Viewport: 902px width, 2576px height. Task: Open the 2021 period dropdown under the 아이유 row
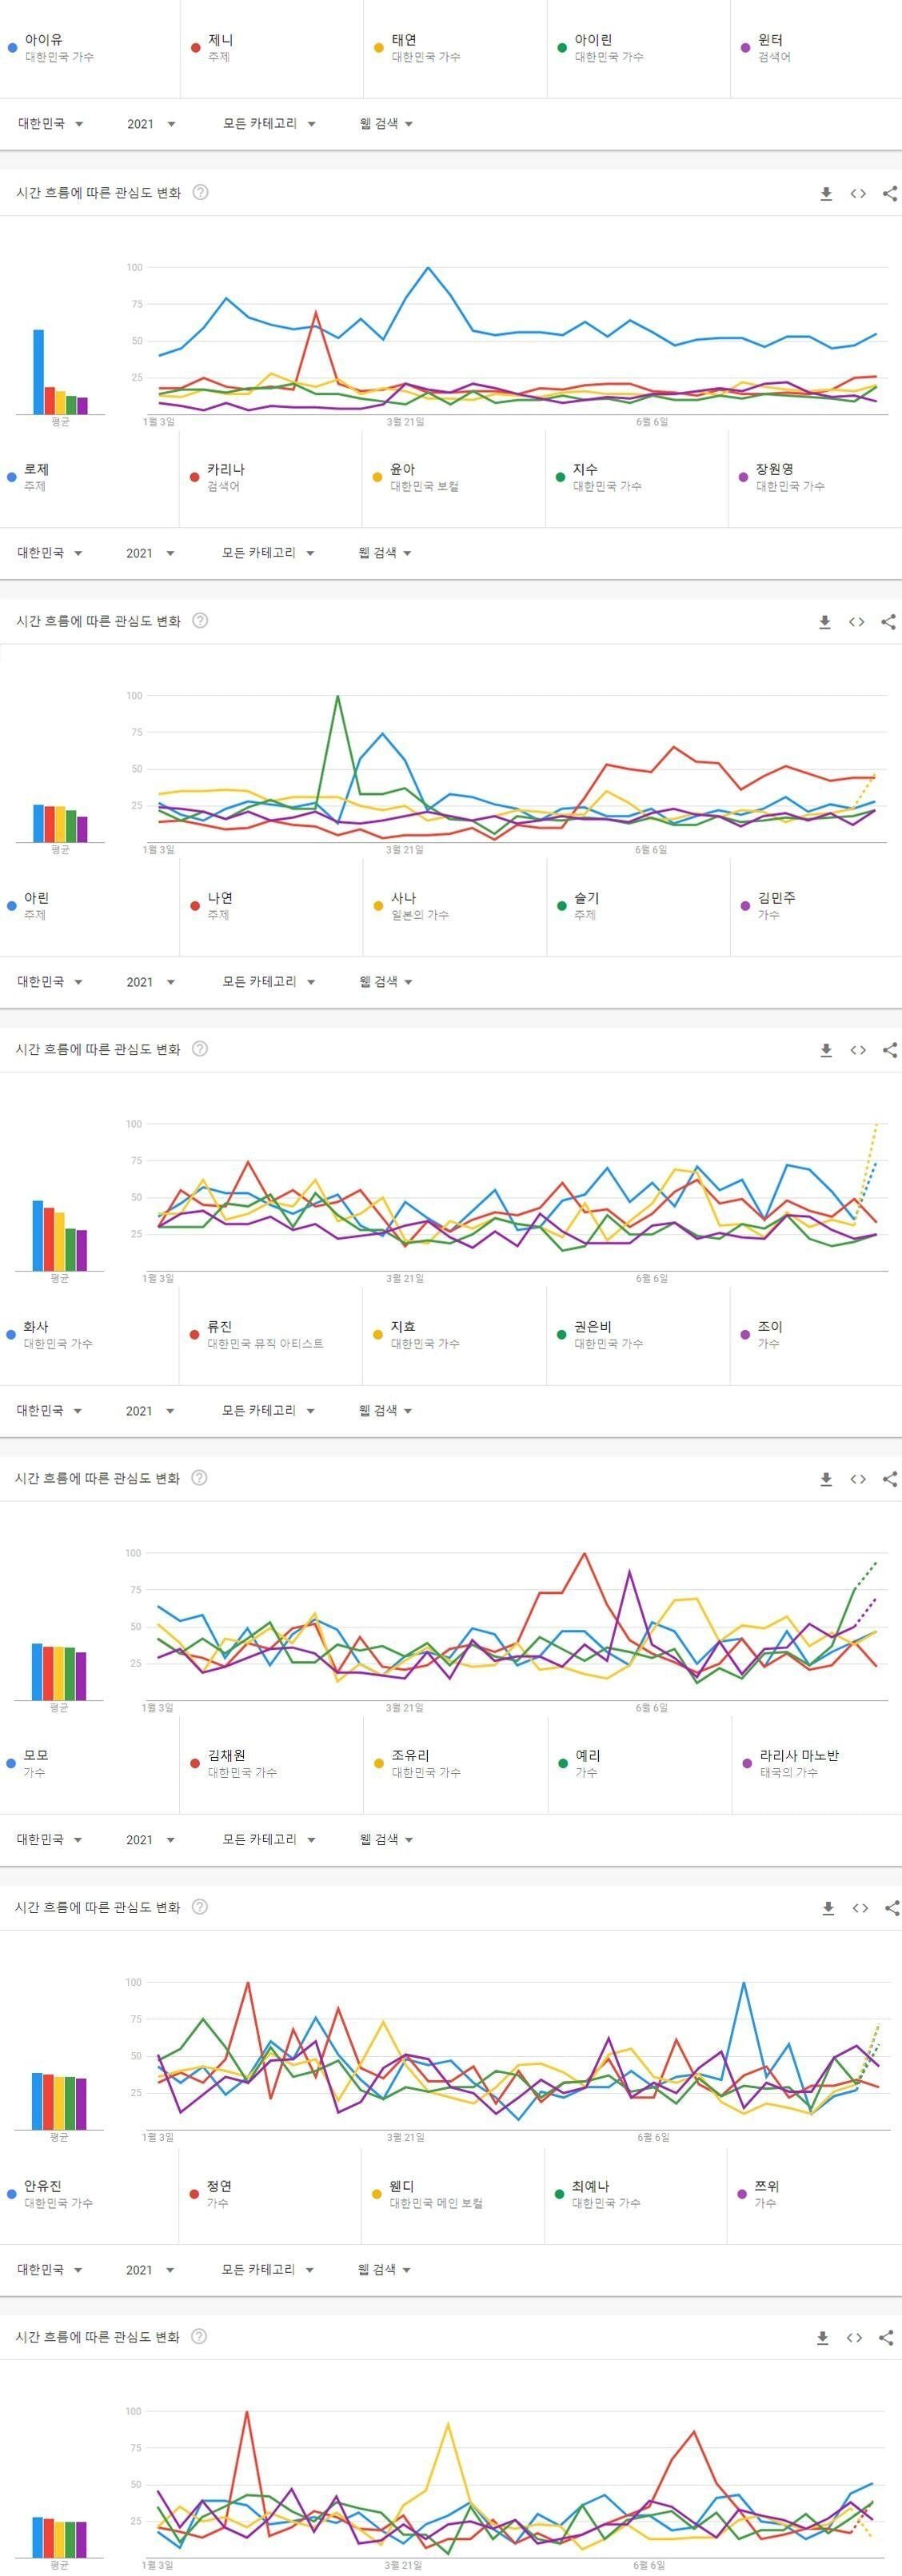[151, 124]
